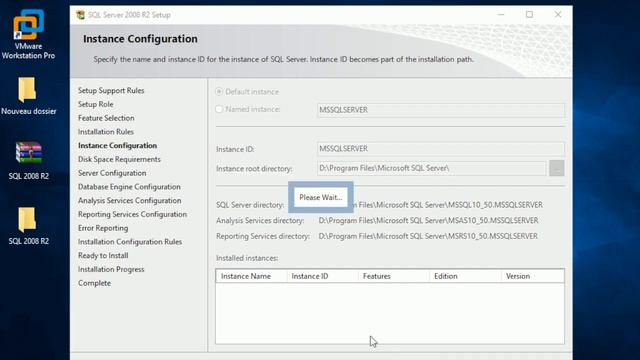Screen dimensions: 640x360
Task: Click the Installed instances label
Action: (x=247, y=258)
